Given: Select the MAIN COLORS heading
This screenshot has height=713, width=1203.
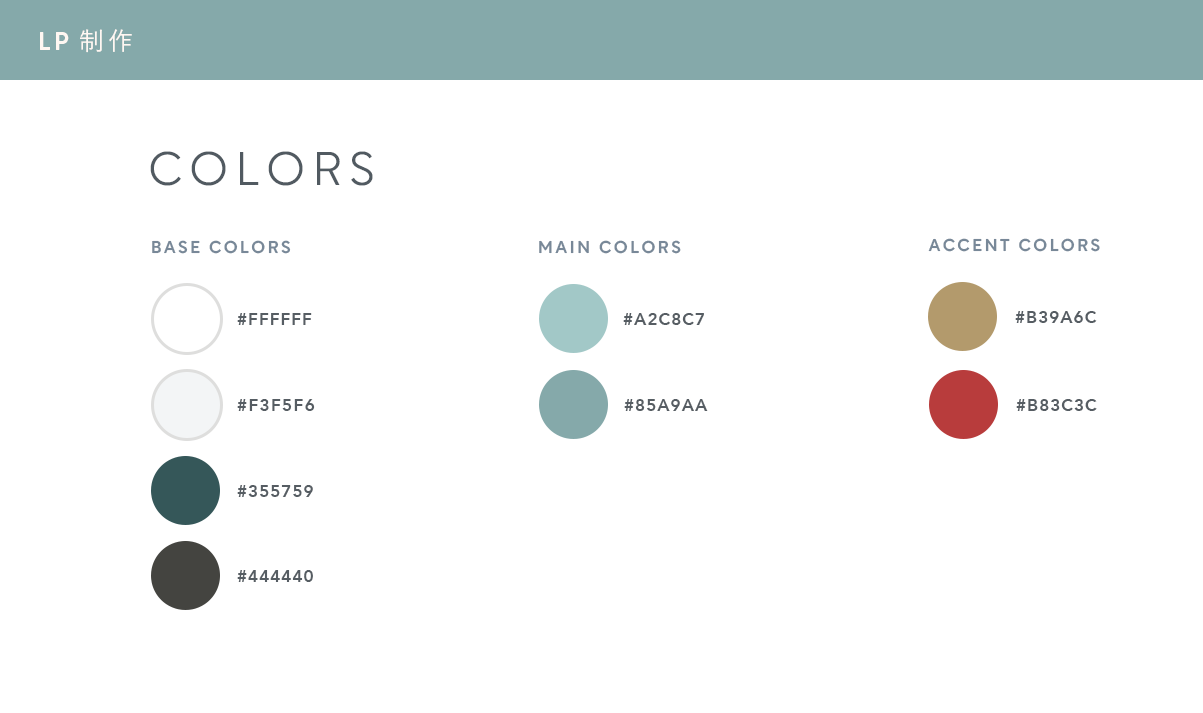Looking at the screenshot, I should coord(610,247).
